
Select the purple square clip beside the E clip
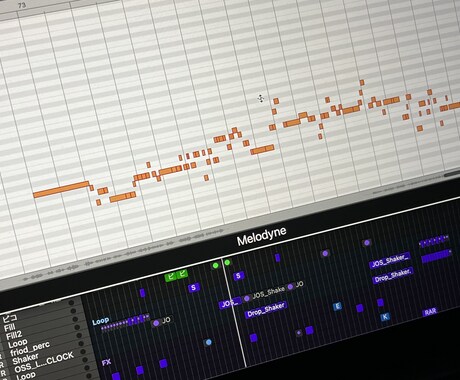tap(360, 308)
